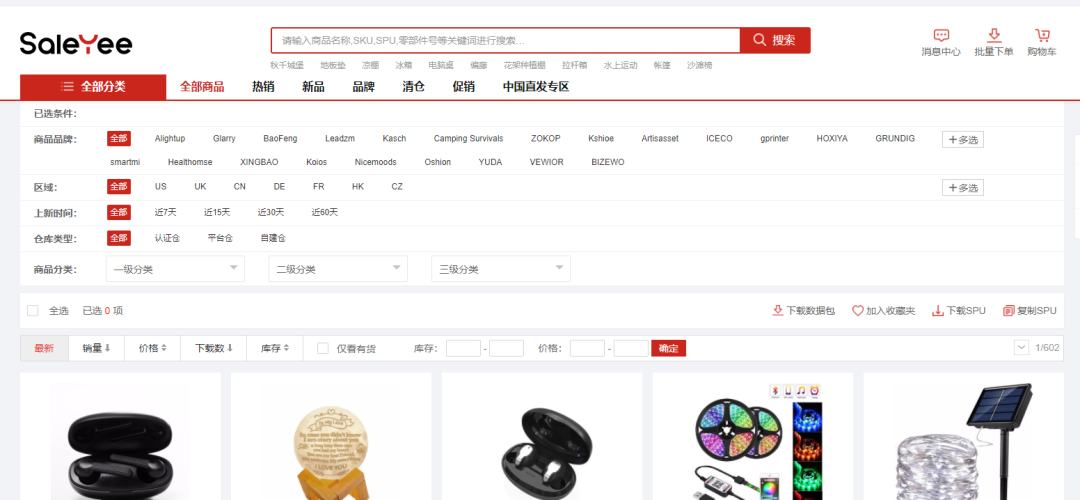The height and width of the screenshot is (500, 1080).
Task: Expand the 三级分类 category dropdown
Action: (x=501, y=269)
